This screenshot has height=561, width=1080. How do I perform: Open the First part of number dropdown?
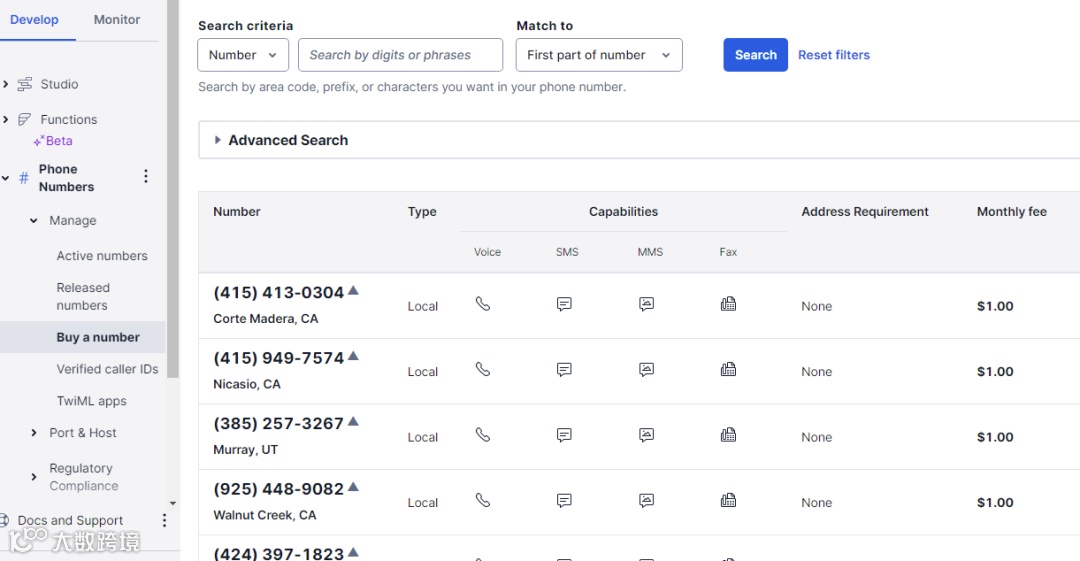tap(599, 55)
